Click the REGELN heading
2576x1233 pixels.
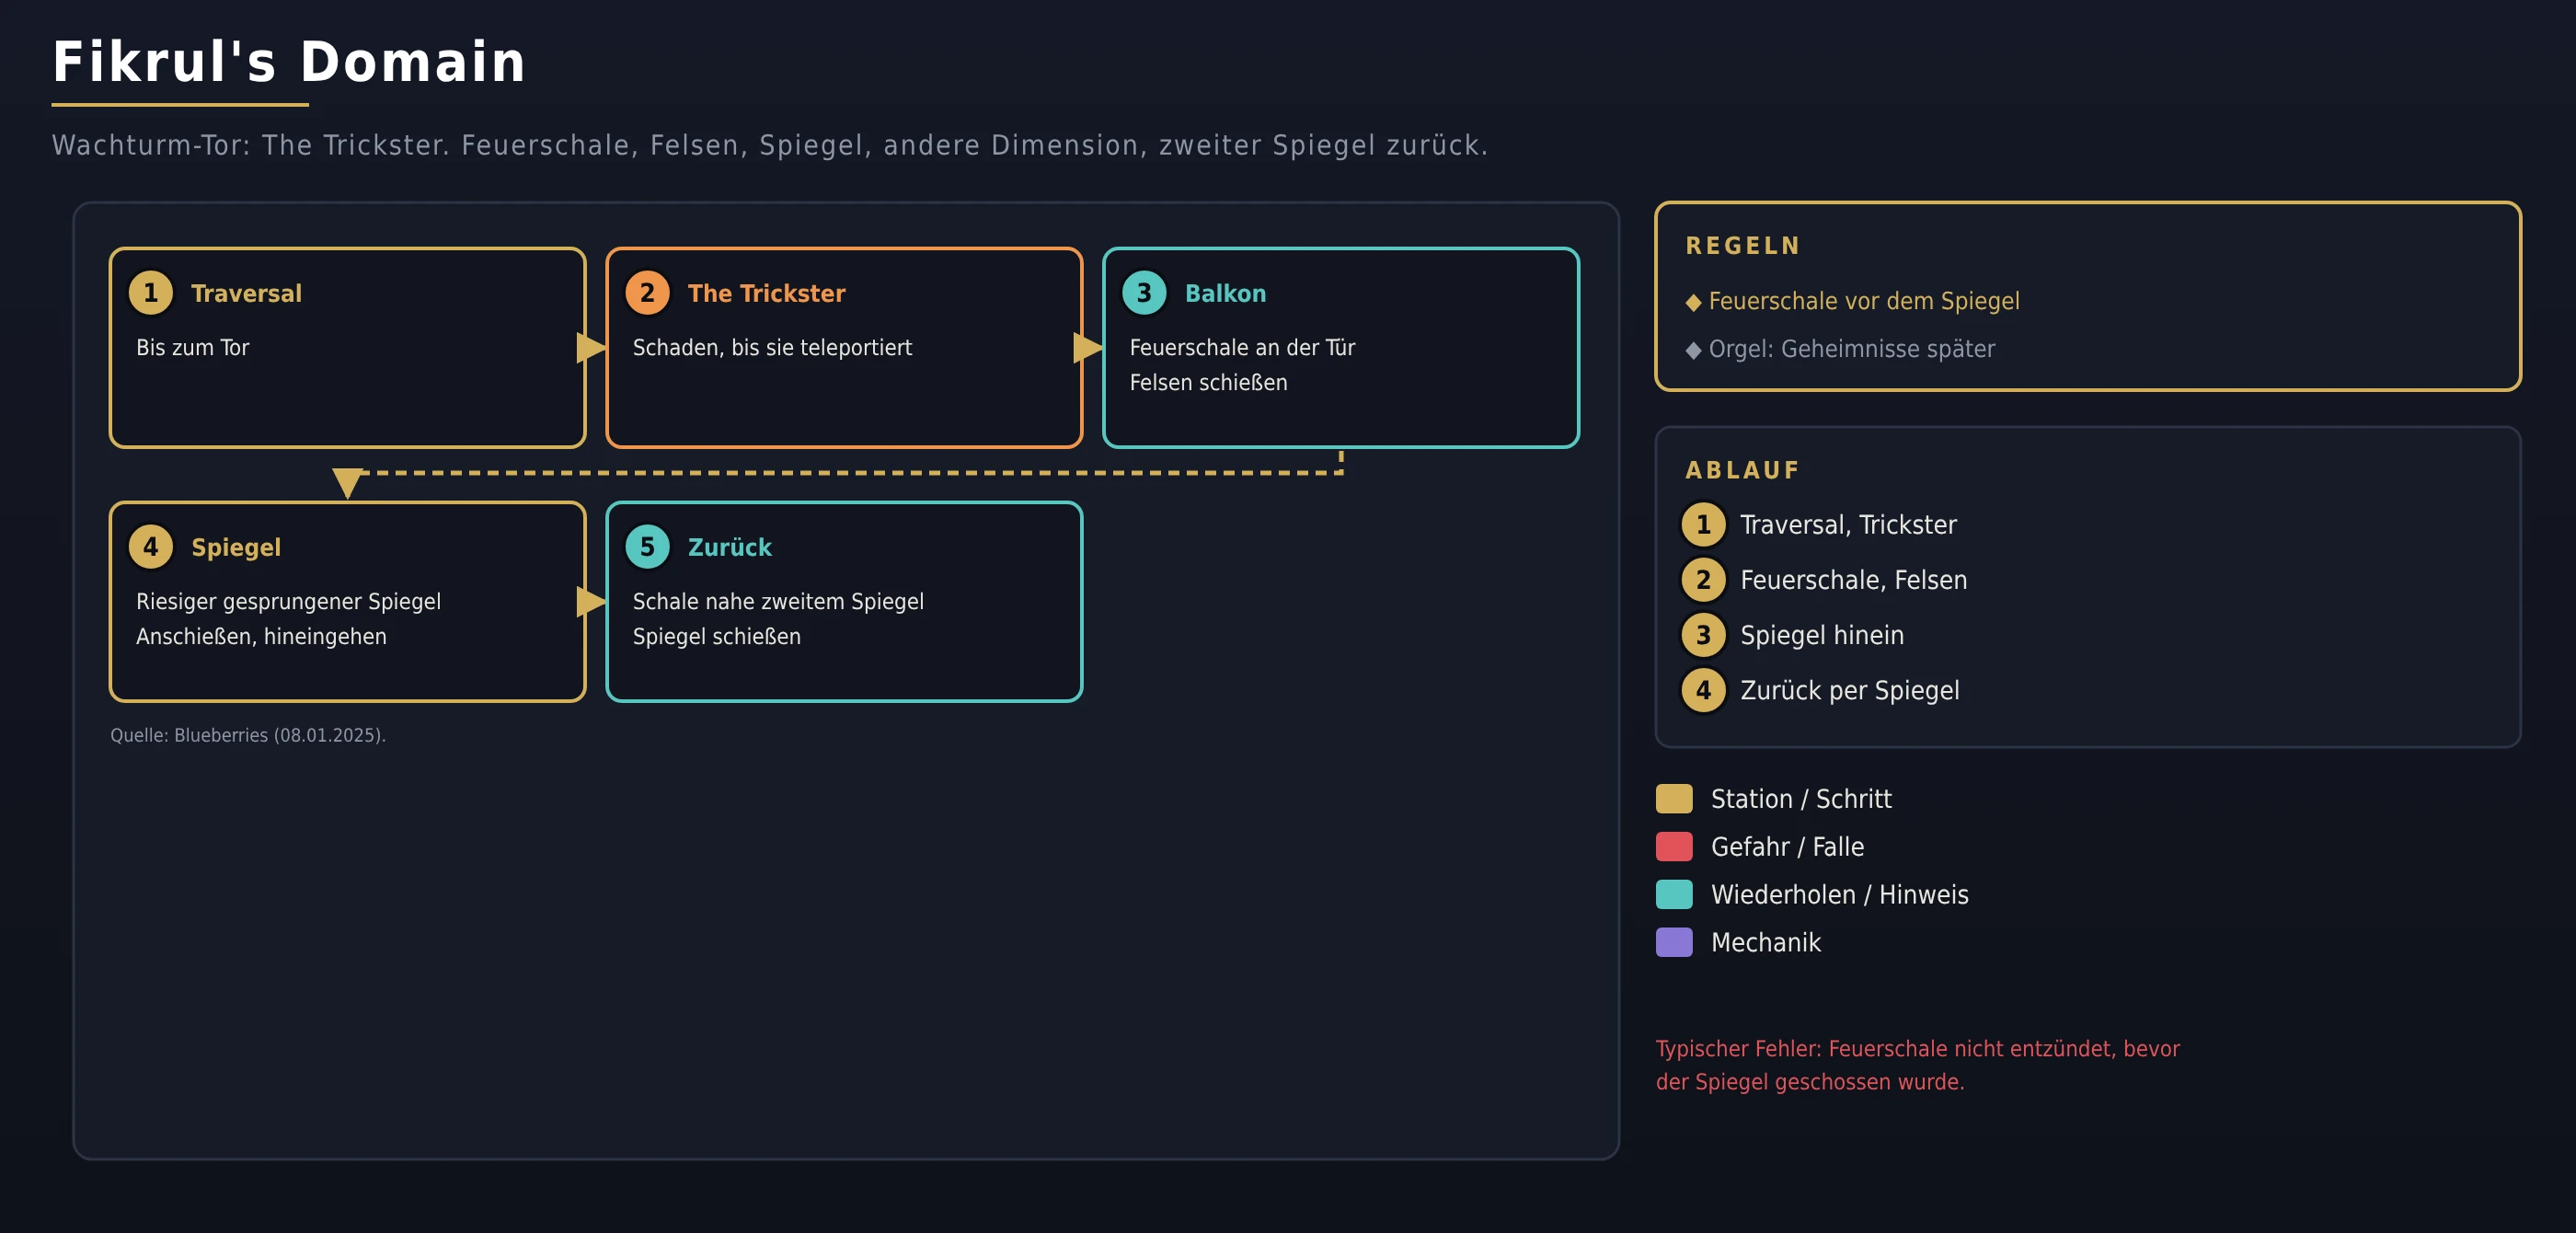(1742, 246)
